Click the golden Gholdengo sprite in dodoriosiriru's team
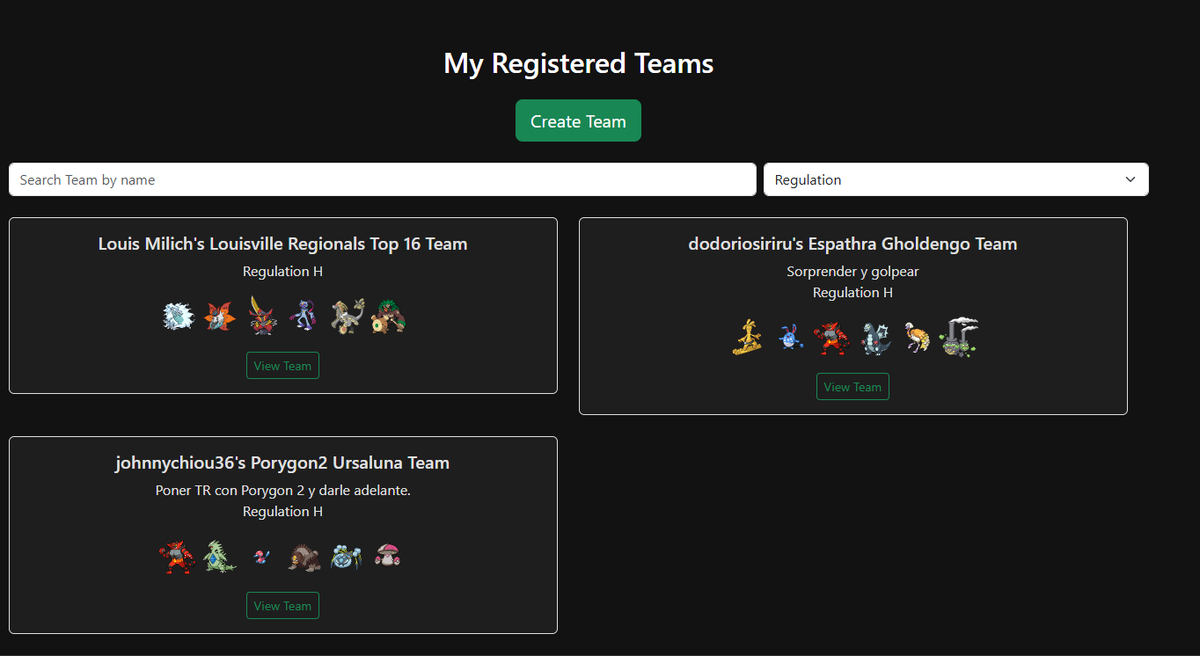The image size is (1200, 656). point(747,338)
